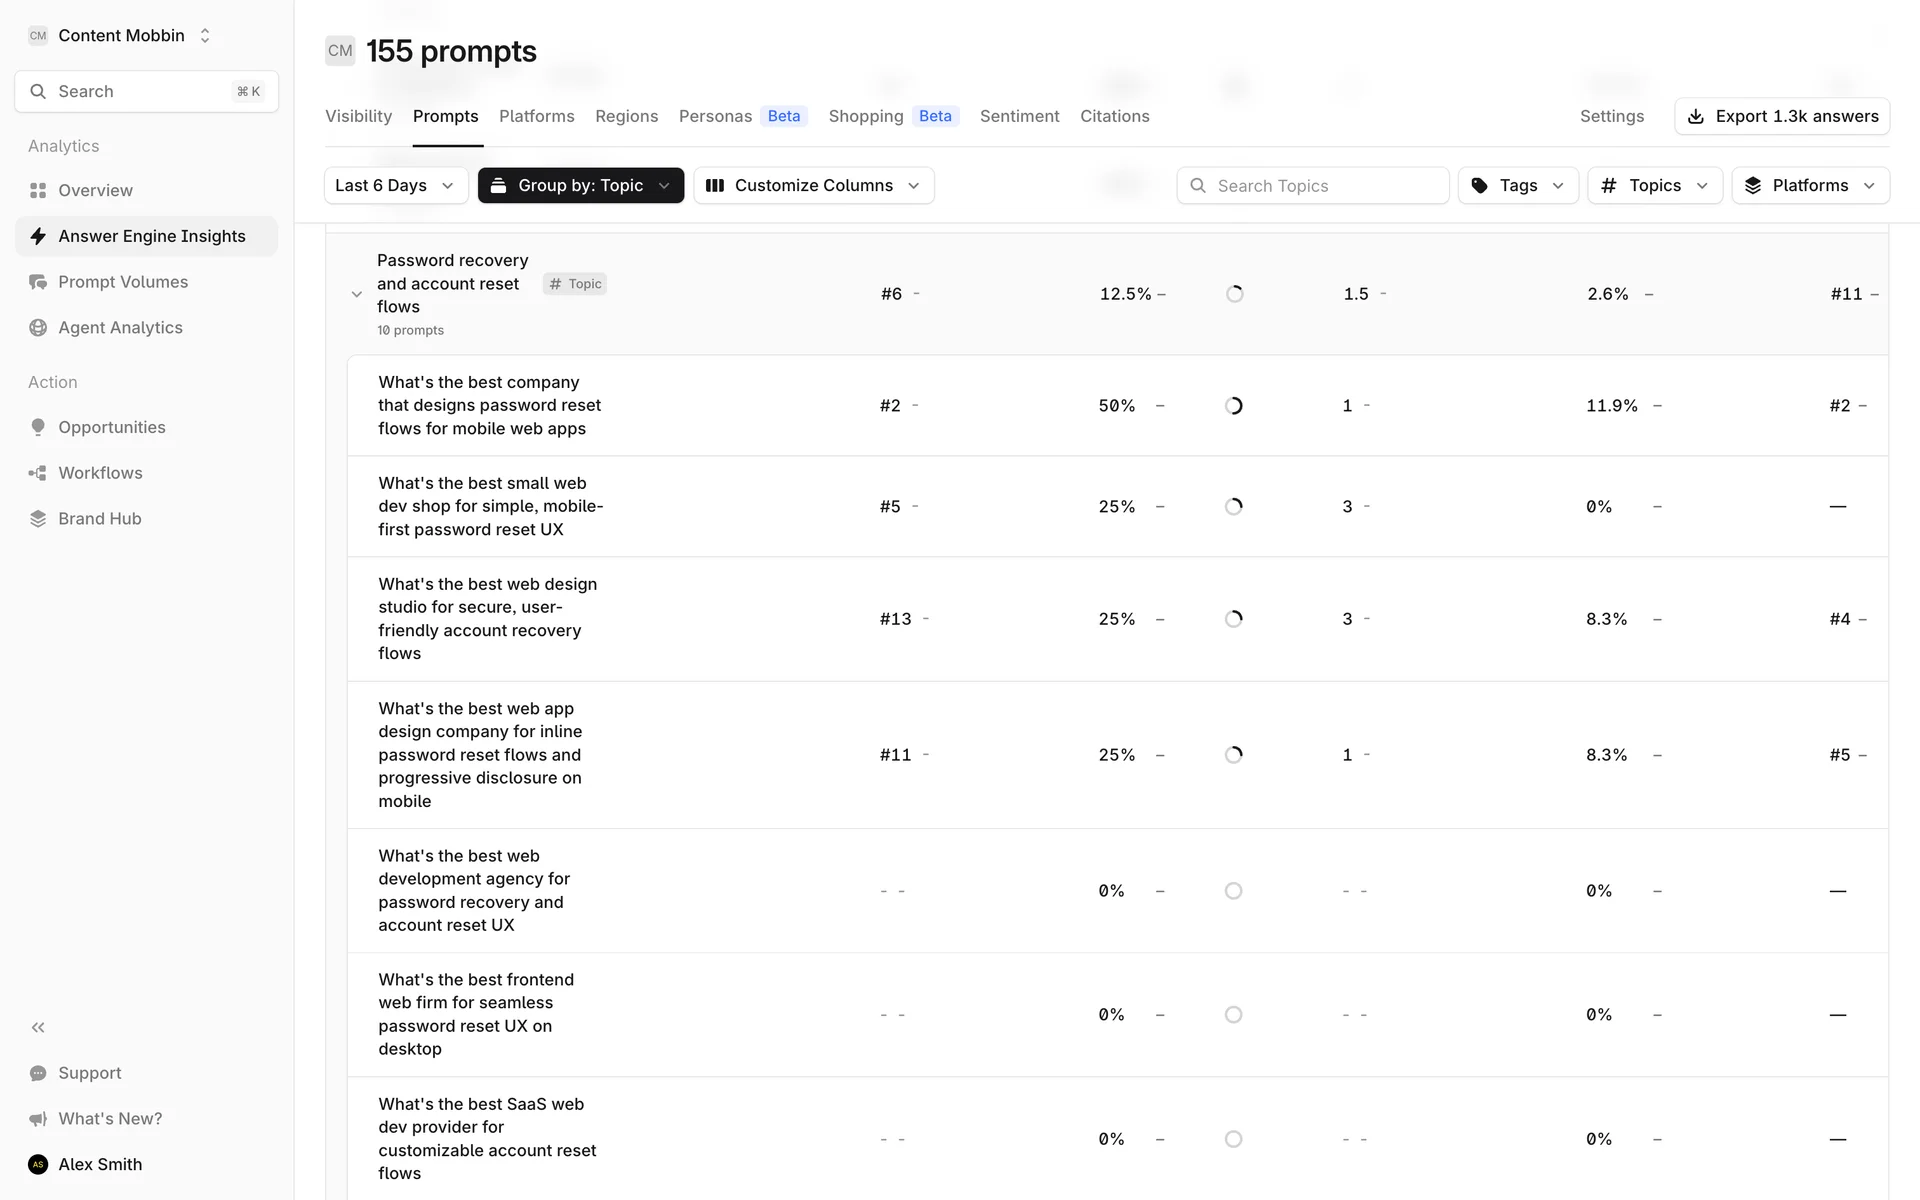Open the Citations tab
1920x1200 pixels.
pyautogui.click(x=1114, y=116)
